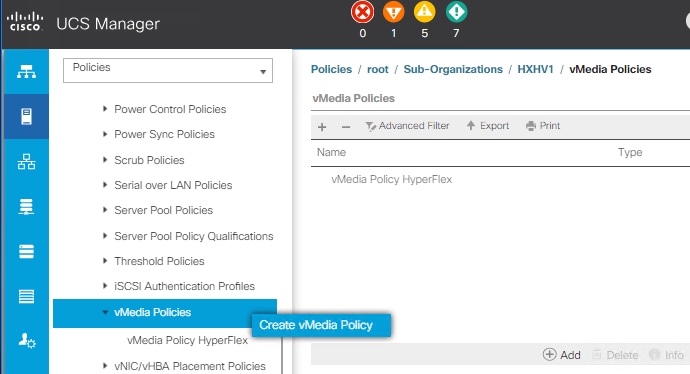Select the Server Pool Policy Qualifications label
Image resolution: width=690 pixels, height=374 pixels.
coord(194,236)
